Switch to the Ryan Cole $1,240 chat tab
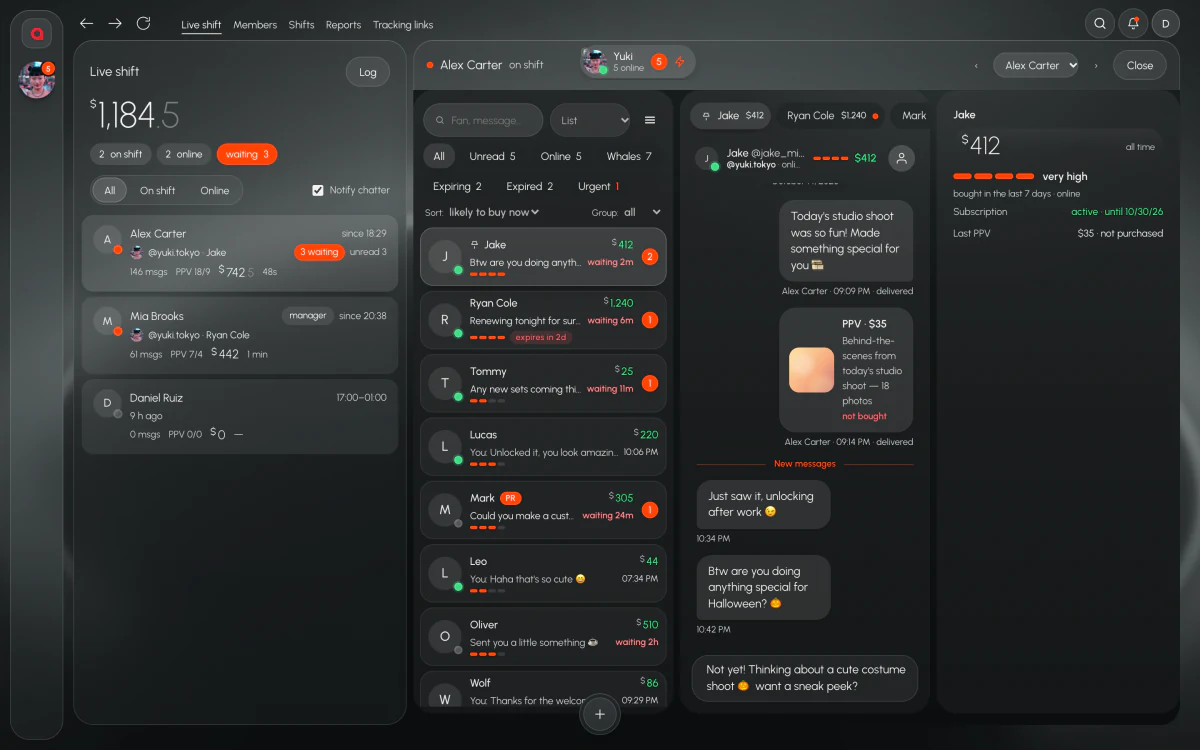This screenshot has height=750, width=1200. (x=831, y=115)
